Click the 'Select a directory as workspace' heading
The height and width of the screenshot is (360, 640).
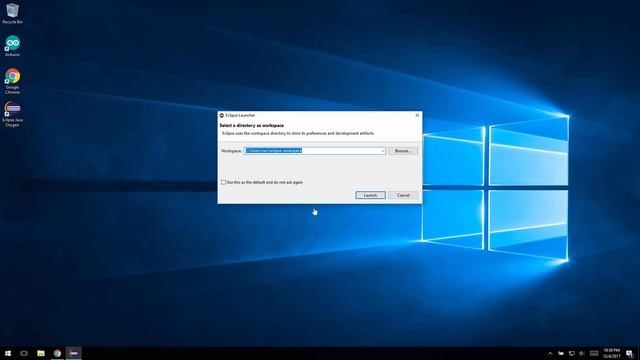tap(251, 125)
